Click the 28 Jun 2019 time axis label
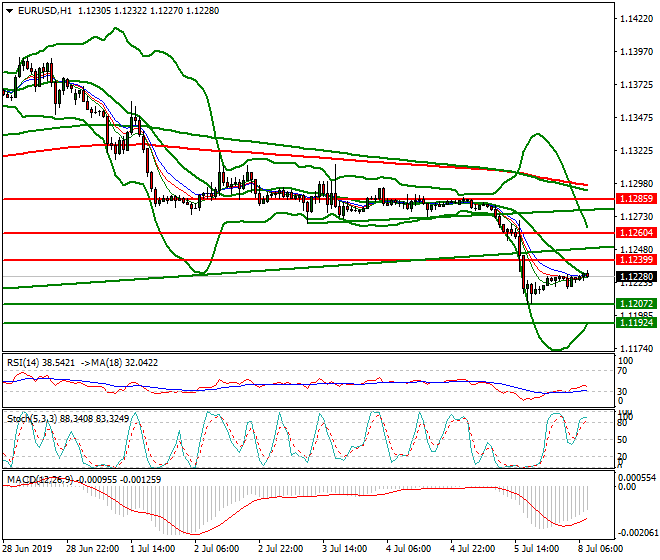The height and width of the screenshot is (560, 660). [27, 549]
